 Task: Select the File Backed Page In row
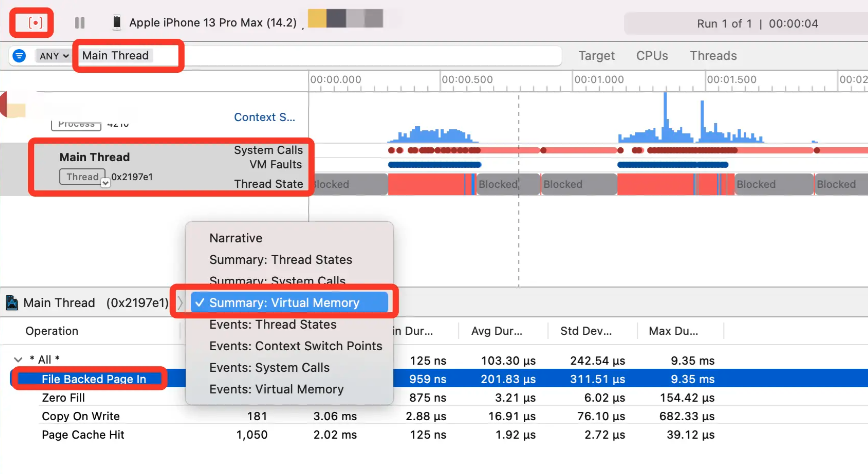[x=434, y=379]
